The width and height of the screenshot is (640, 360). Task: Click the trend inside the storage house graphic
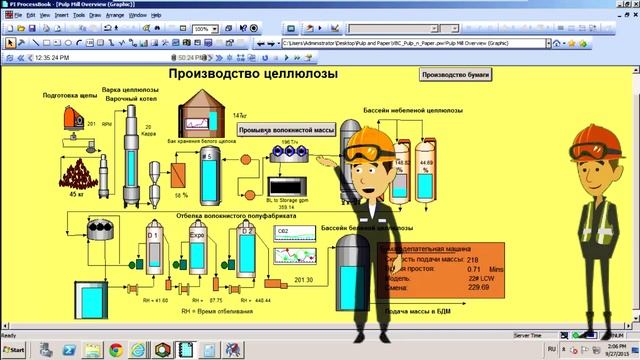pyautogui.click(x=196, y=123)
